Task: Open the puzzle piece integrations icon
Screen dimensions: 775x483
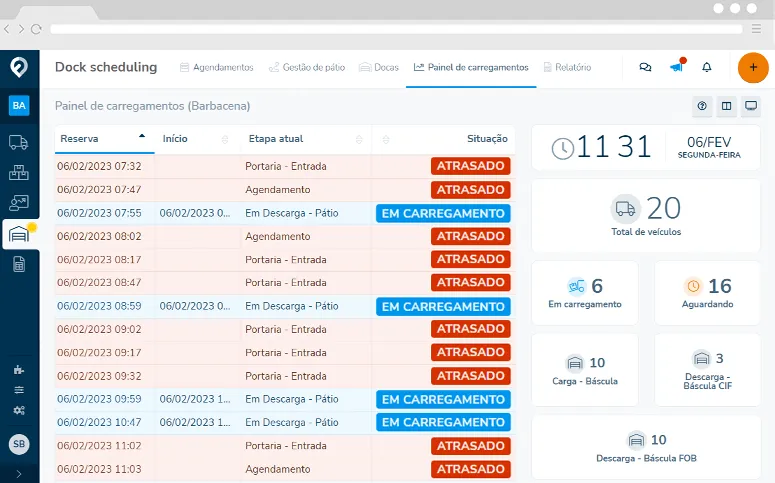Action: [19, 370]
